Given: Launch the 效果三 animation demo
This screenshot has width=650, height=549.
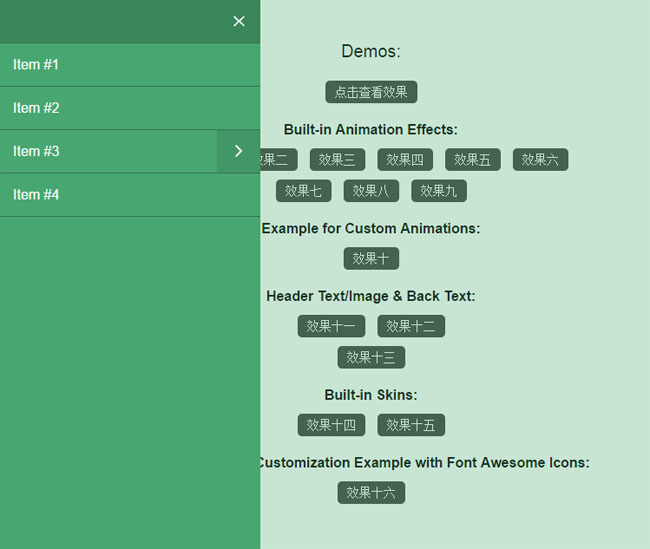Looking at the screenshot, I should click(337, 160).
